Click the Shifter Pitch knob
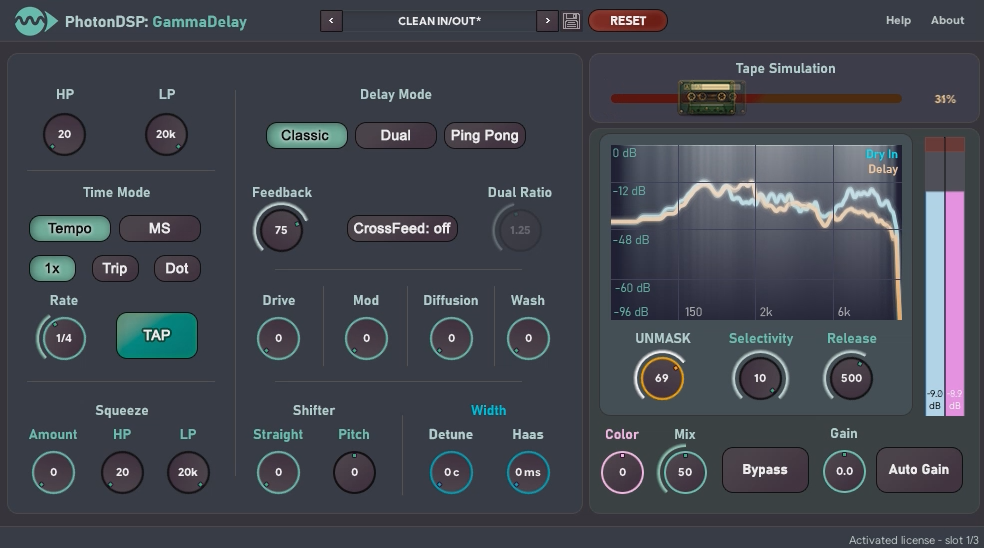This screenshot has width=984, height=548. [355, 473]
